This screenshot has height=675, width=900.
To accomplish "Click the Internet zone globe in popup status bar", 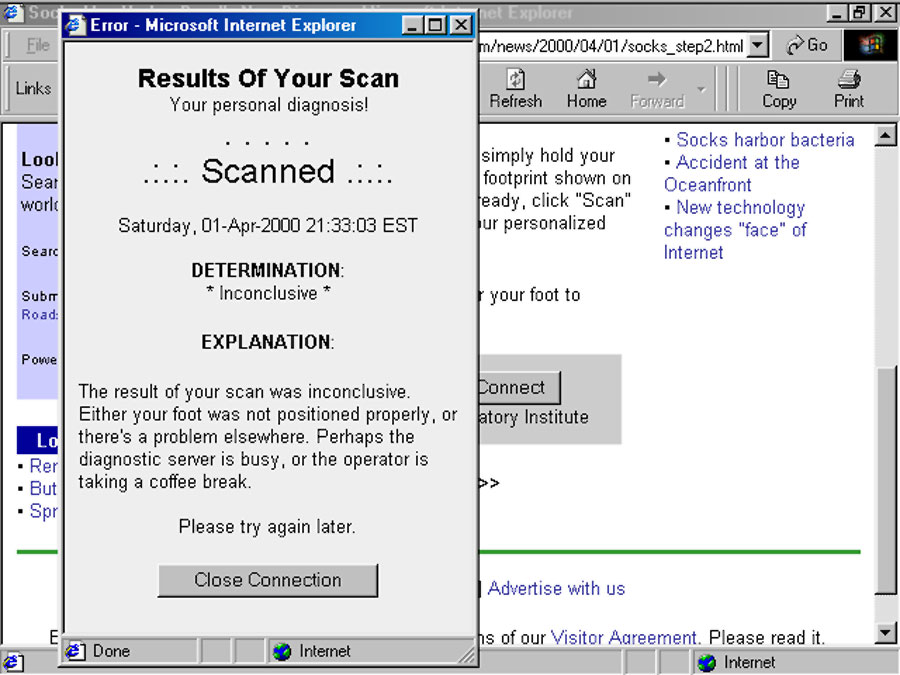I will [x=282, y=651].
